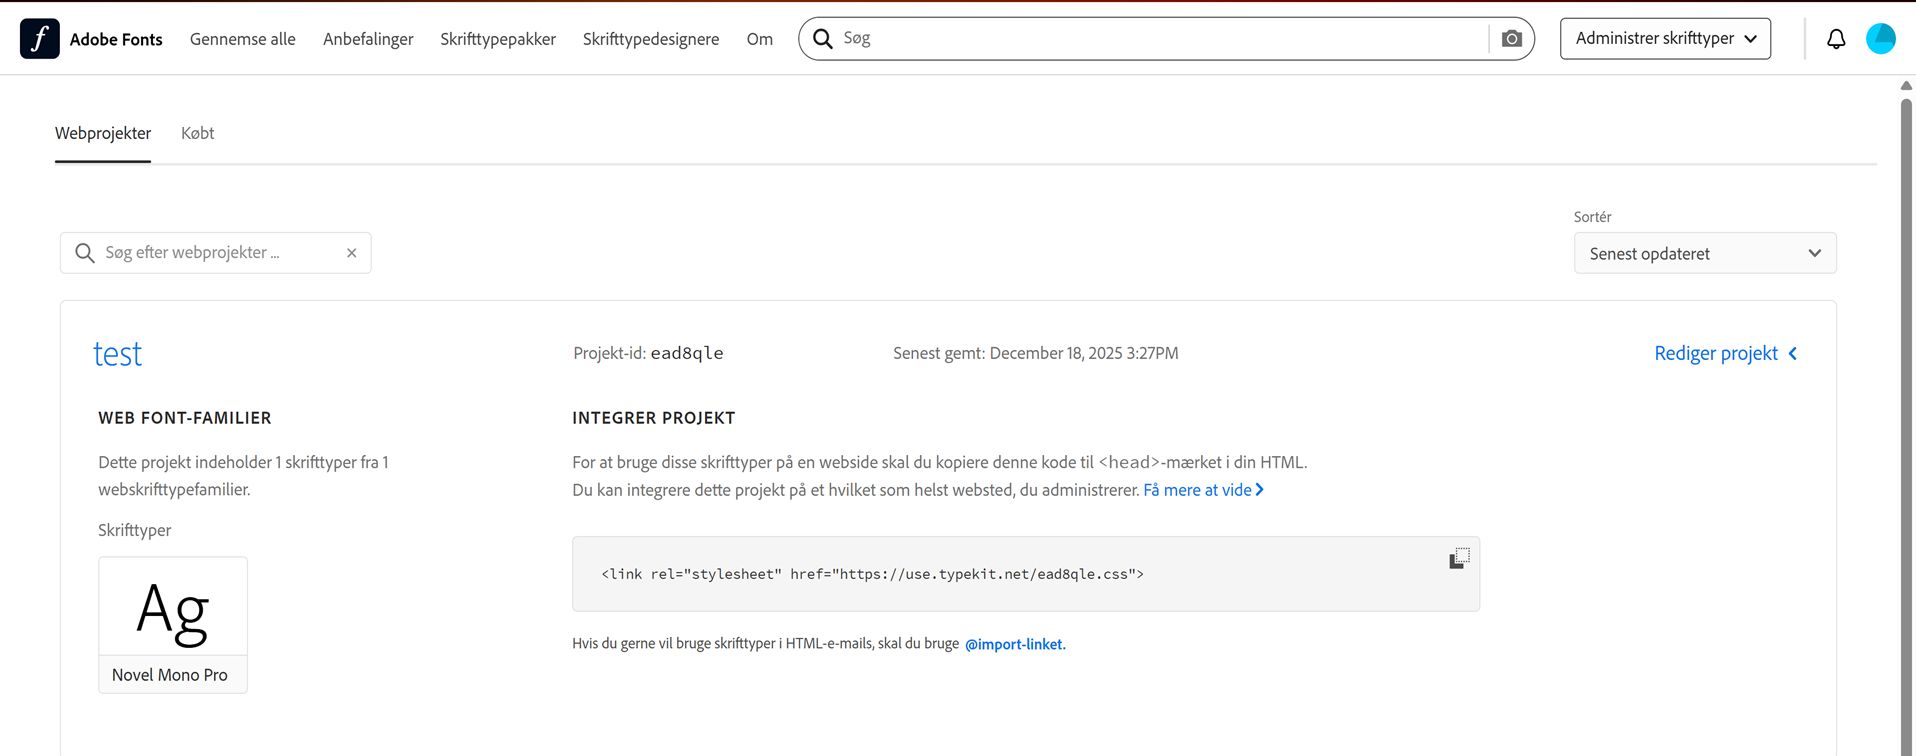Follow the Få mere at vide link
Viewport: 1916px width, 756px height.
pos(1203,490)
